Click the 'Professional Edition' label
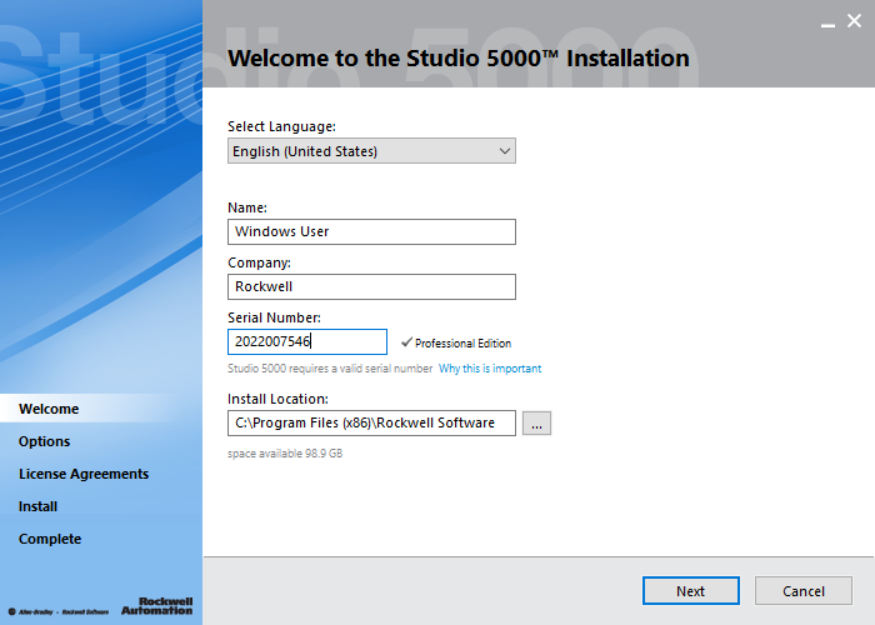The image size is (875, 625). pyautogui.click(x=463, y=343)
